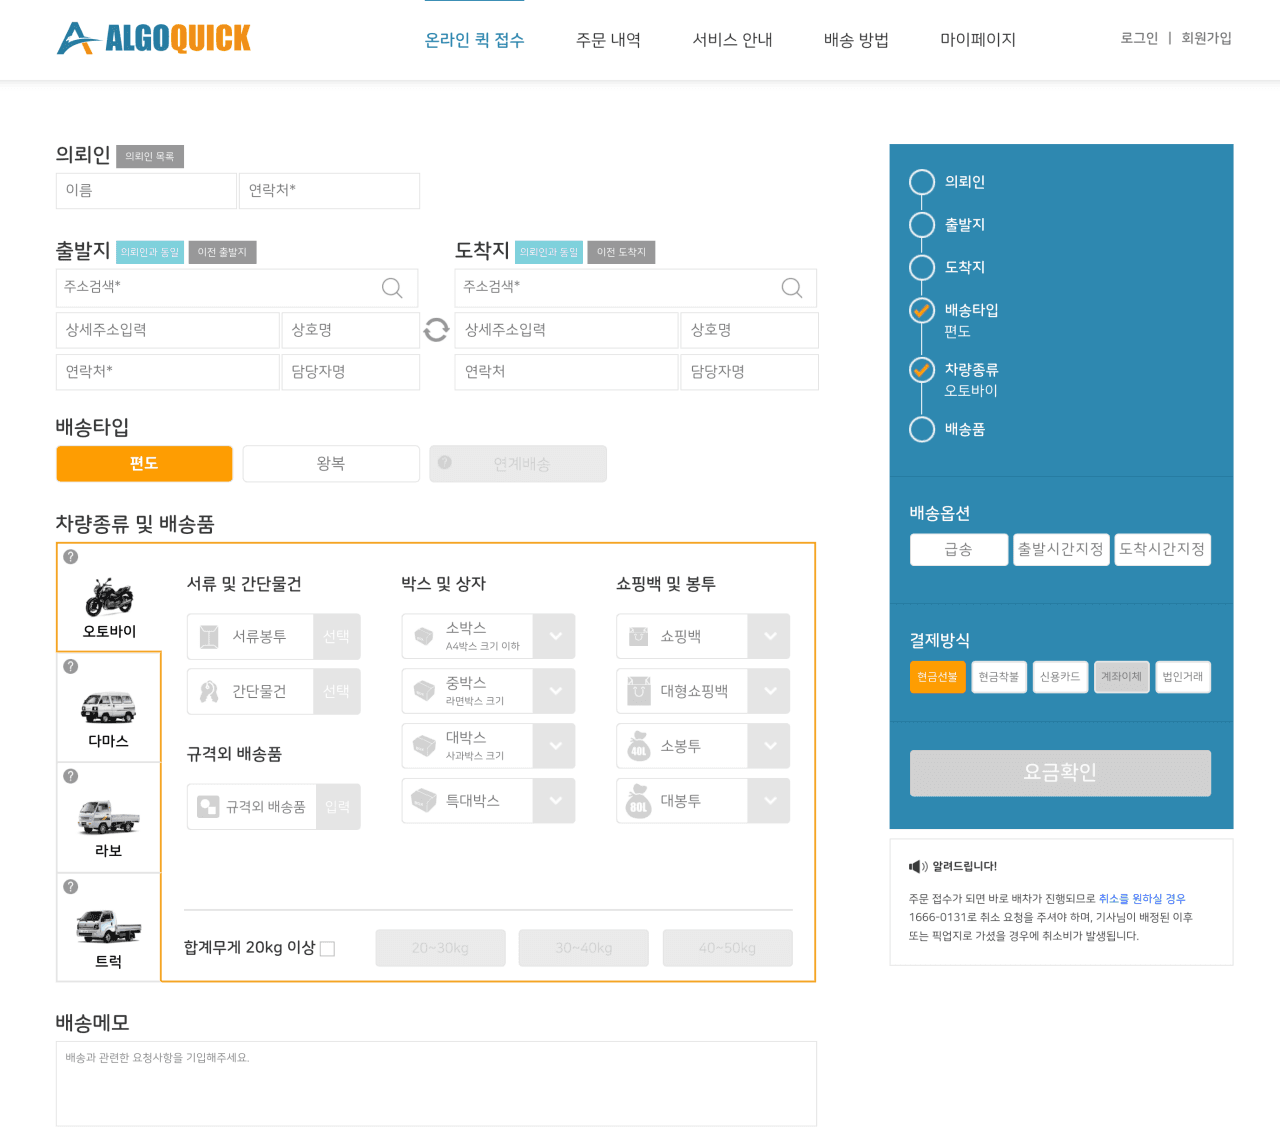
Task: Expand the 중박스 quantity dropdown
Action: [x=555, y=691]
